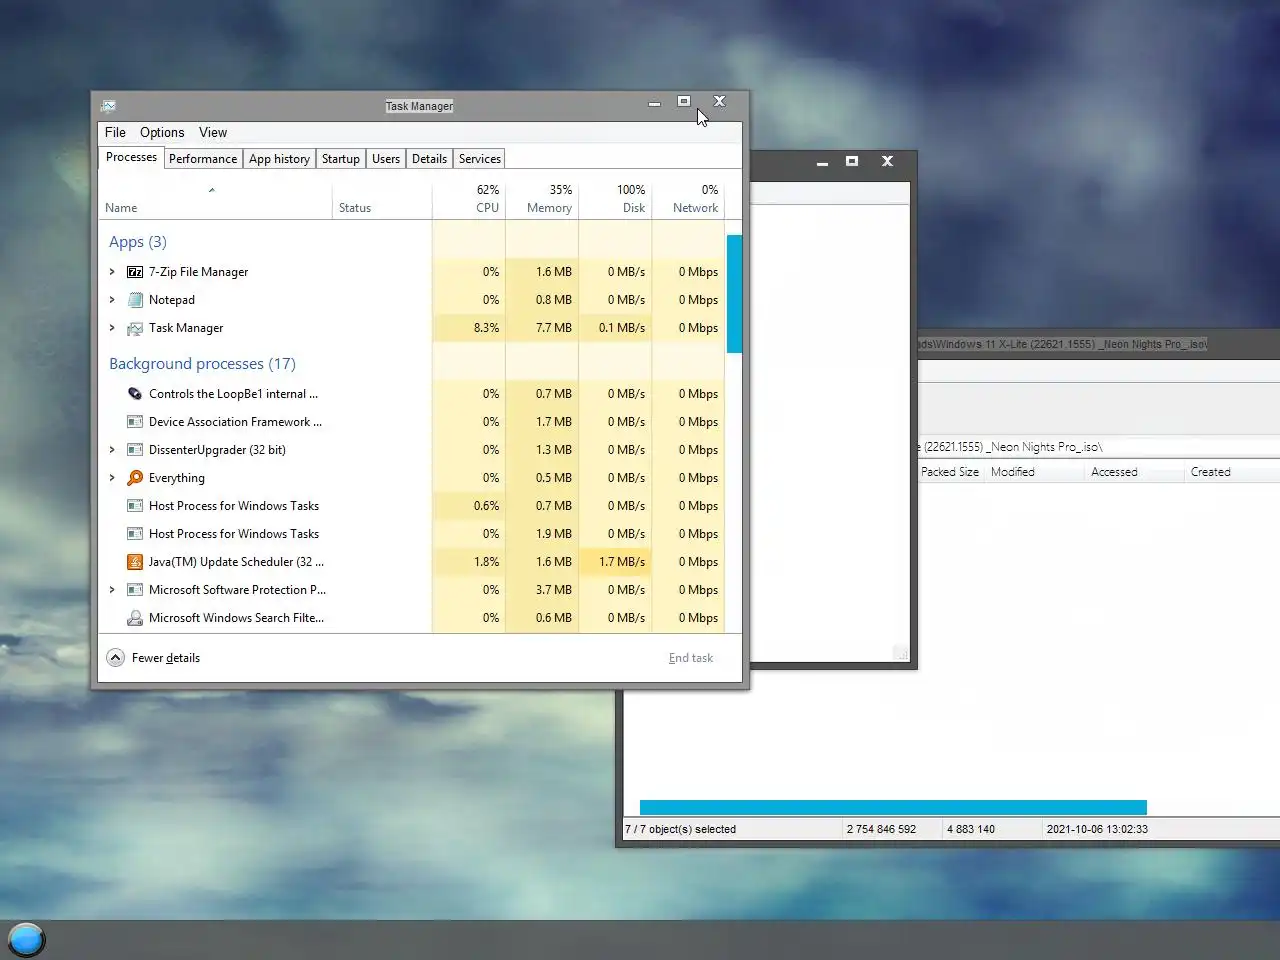This screenshot has height=960, width=1280.
Task: Click the DissenterUpgrader process icon
Action: [135, 450]
